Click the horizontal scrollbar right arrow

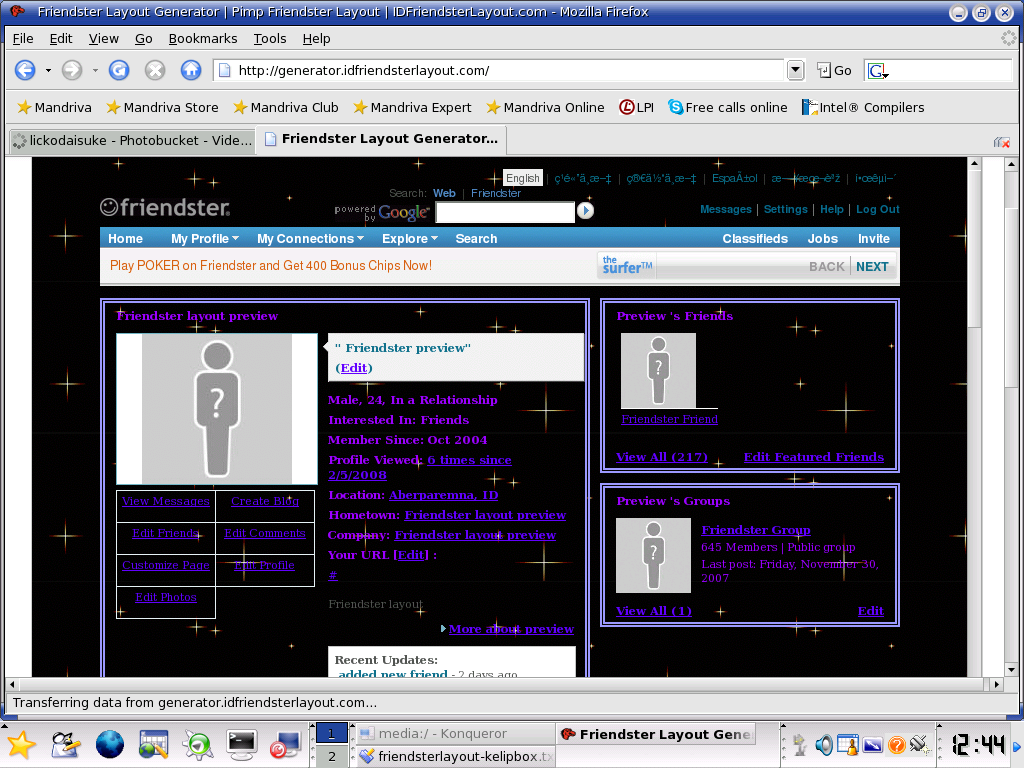(996, 684)
